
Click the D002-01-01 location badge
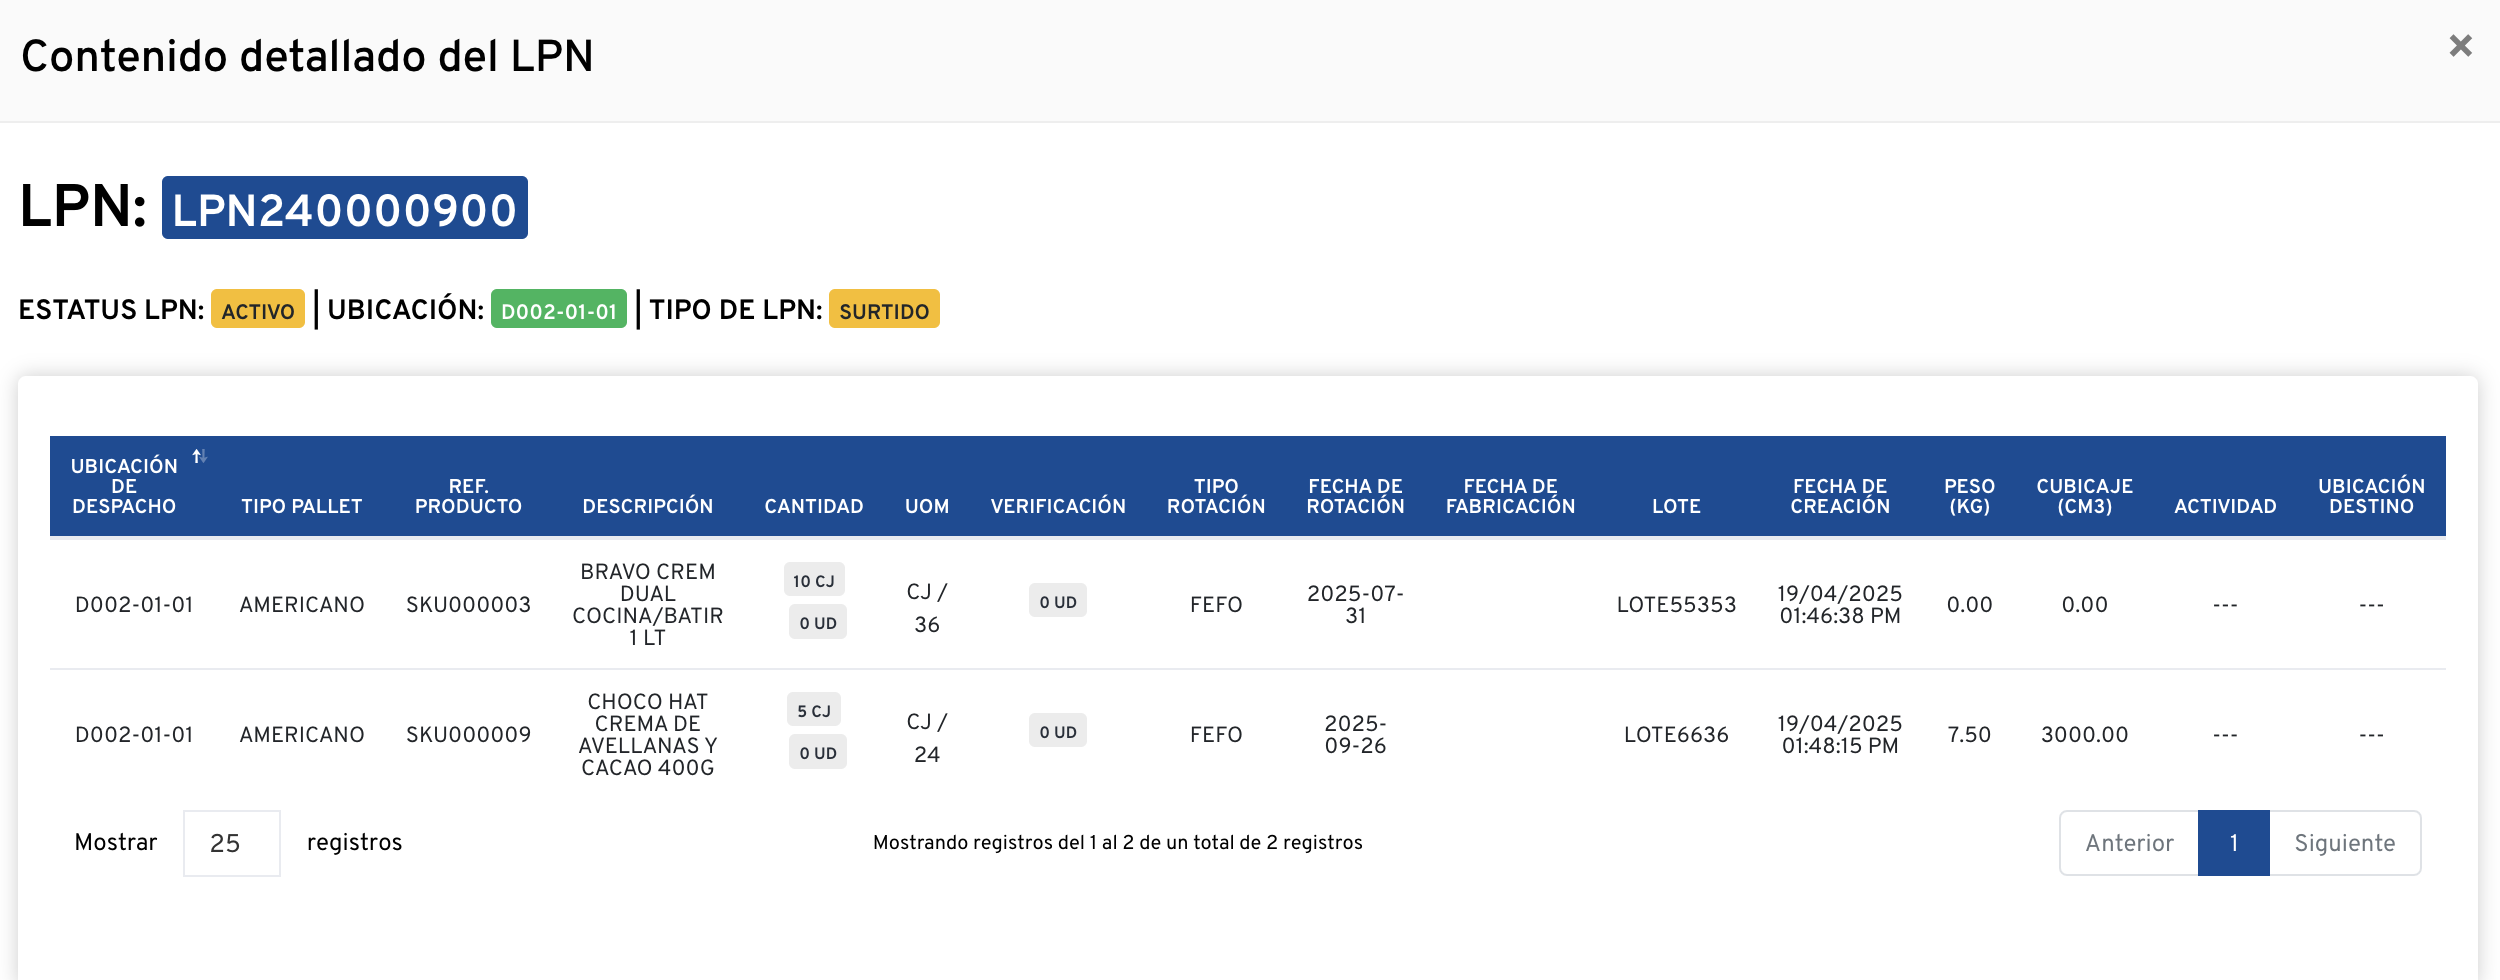[558, 310]
